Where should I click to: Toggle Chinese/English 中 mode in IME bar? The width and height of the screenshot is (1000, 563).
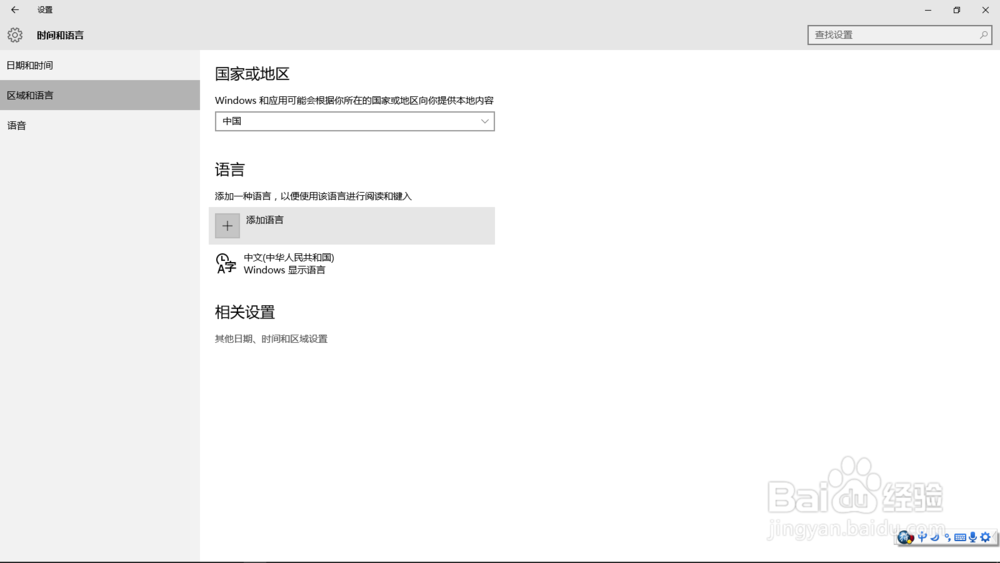coord(922,537)
